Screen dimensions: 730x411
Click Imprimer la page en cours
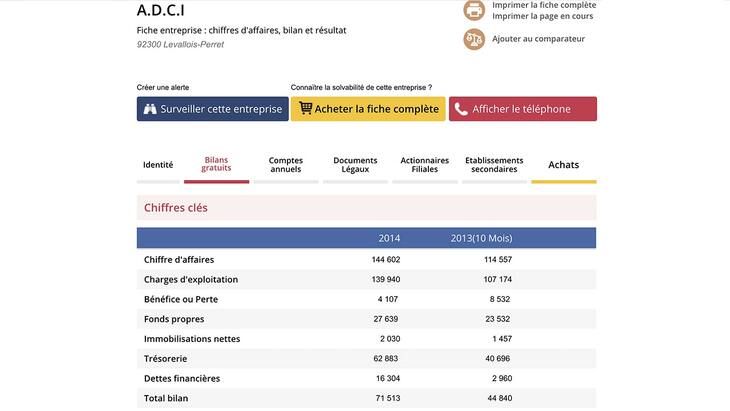click(543, 16)
